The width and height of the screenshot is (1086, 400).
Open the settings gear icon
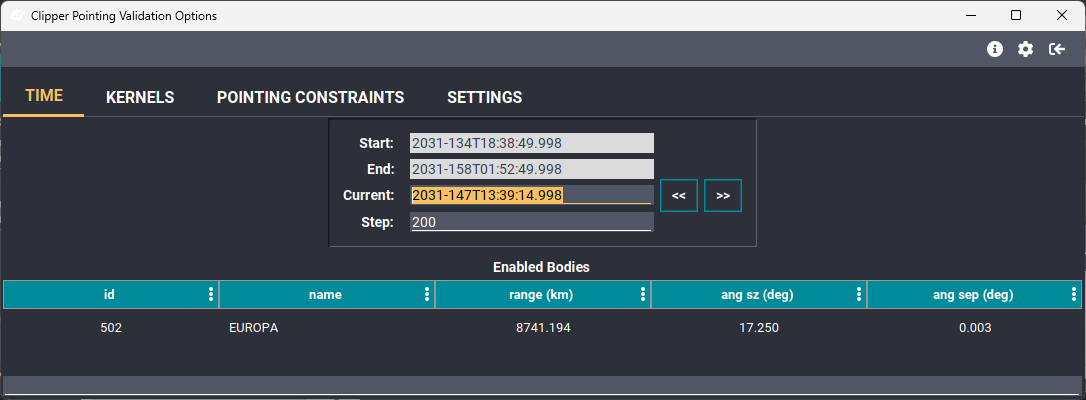coord(1025,49)
